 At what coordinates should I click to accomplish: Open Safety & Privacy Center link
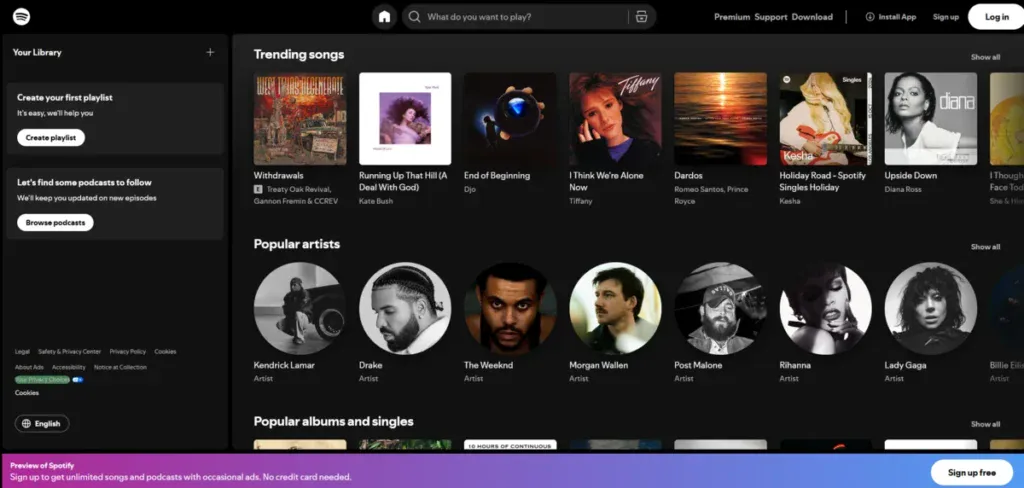69,351
